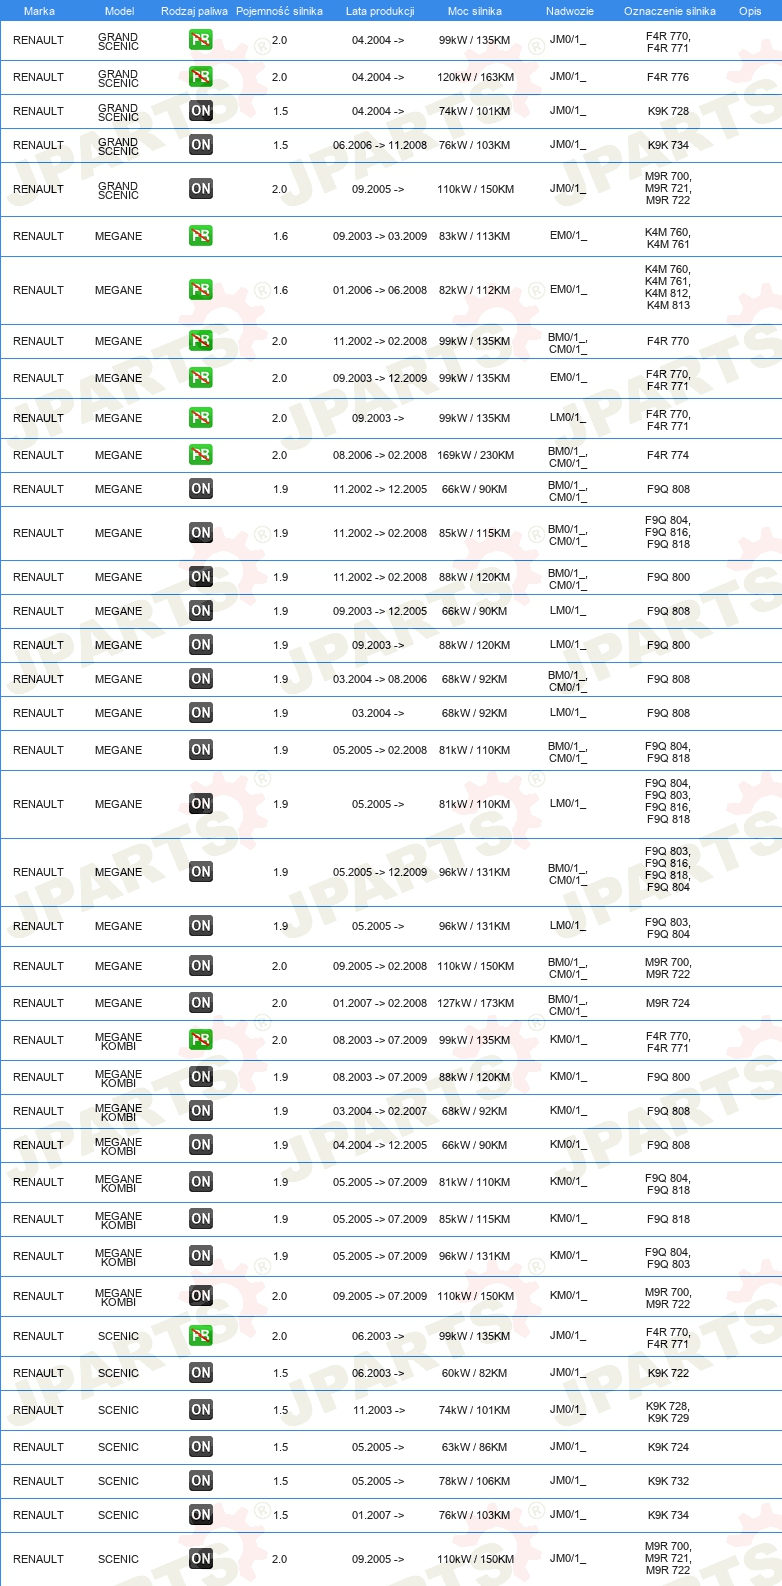Click ON fuel icon in Scenic K9K 732 row

click(x=200, y=1481)
